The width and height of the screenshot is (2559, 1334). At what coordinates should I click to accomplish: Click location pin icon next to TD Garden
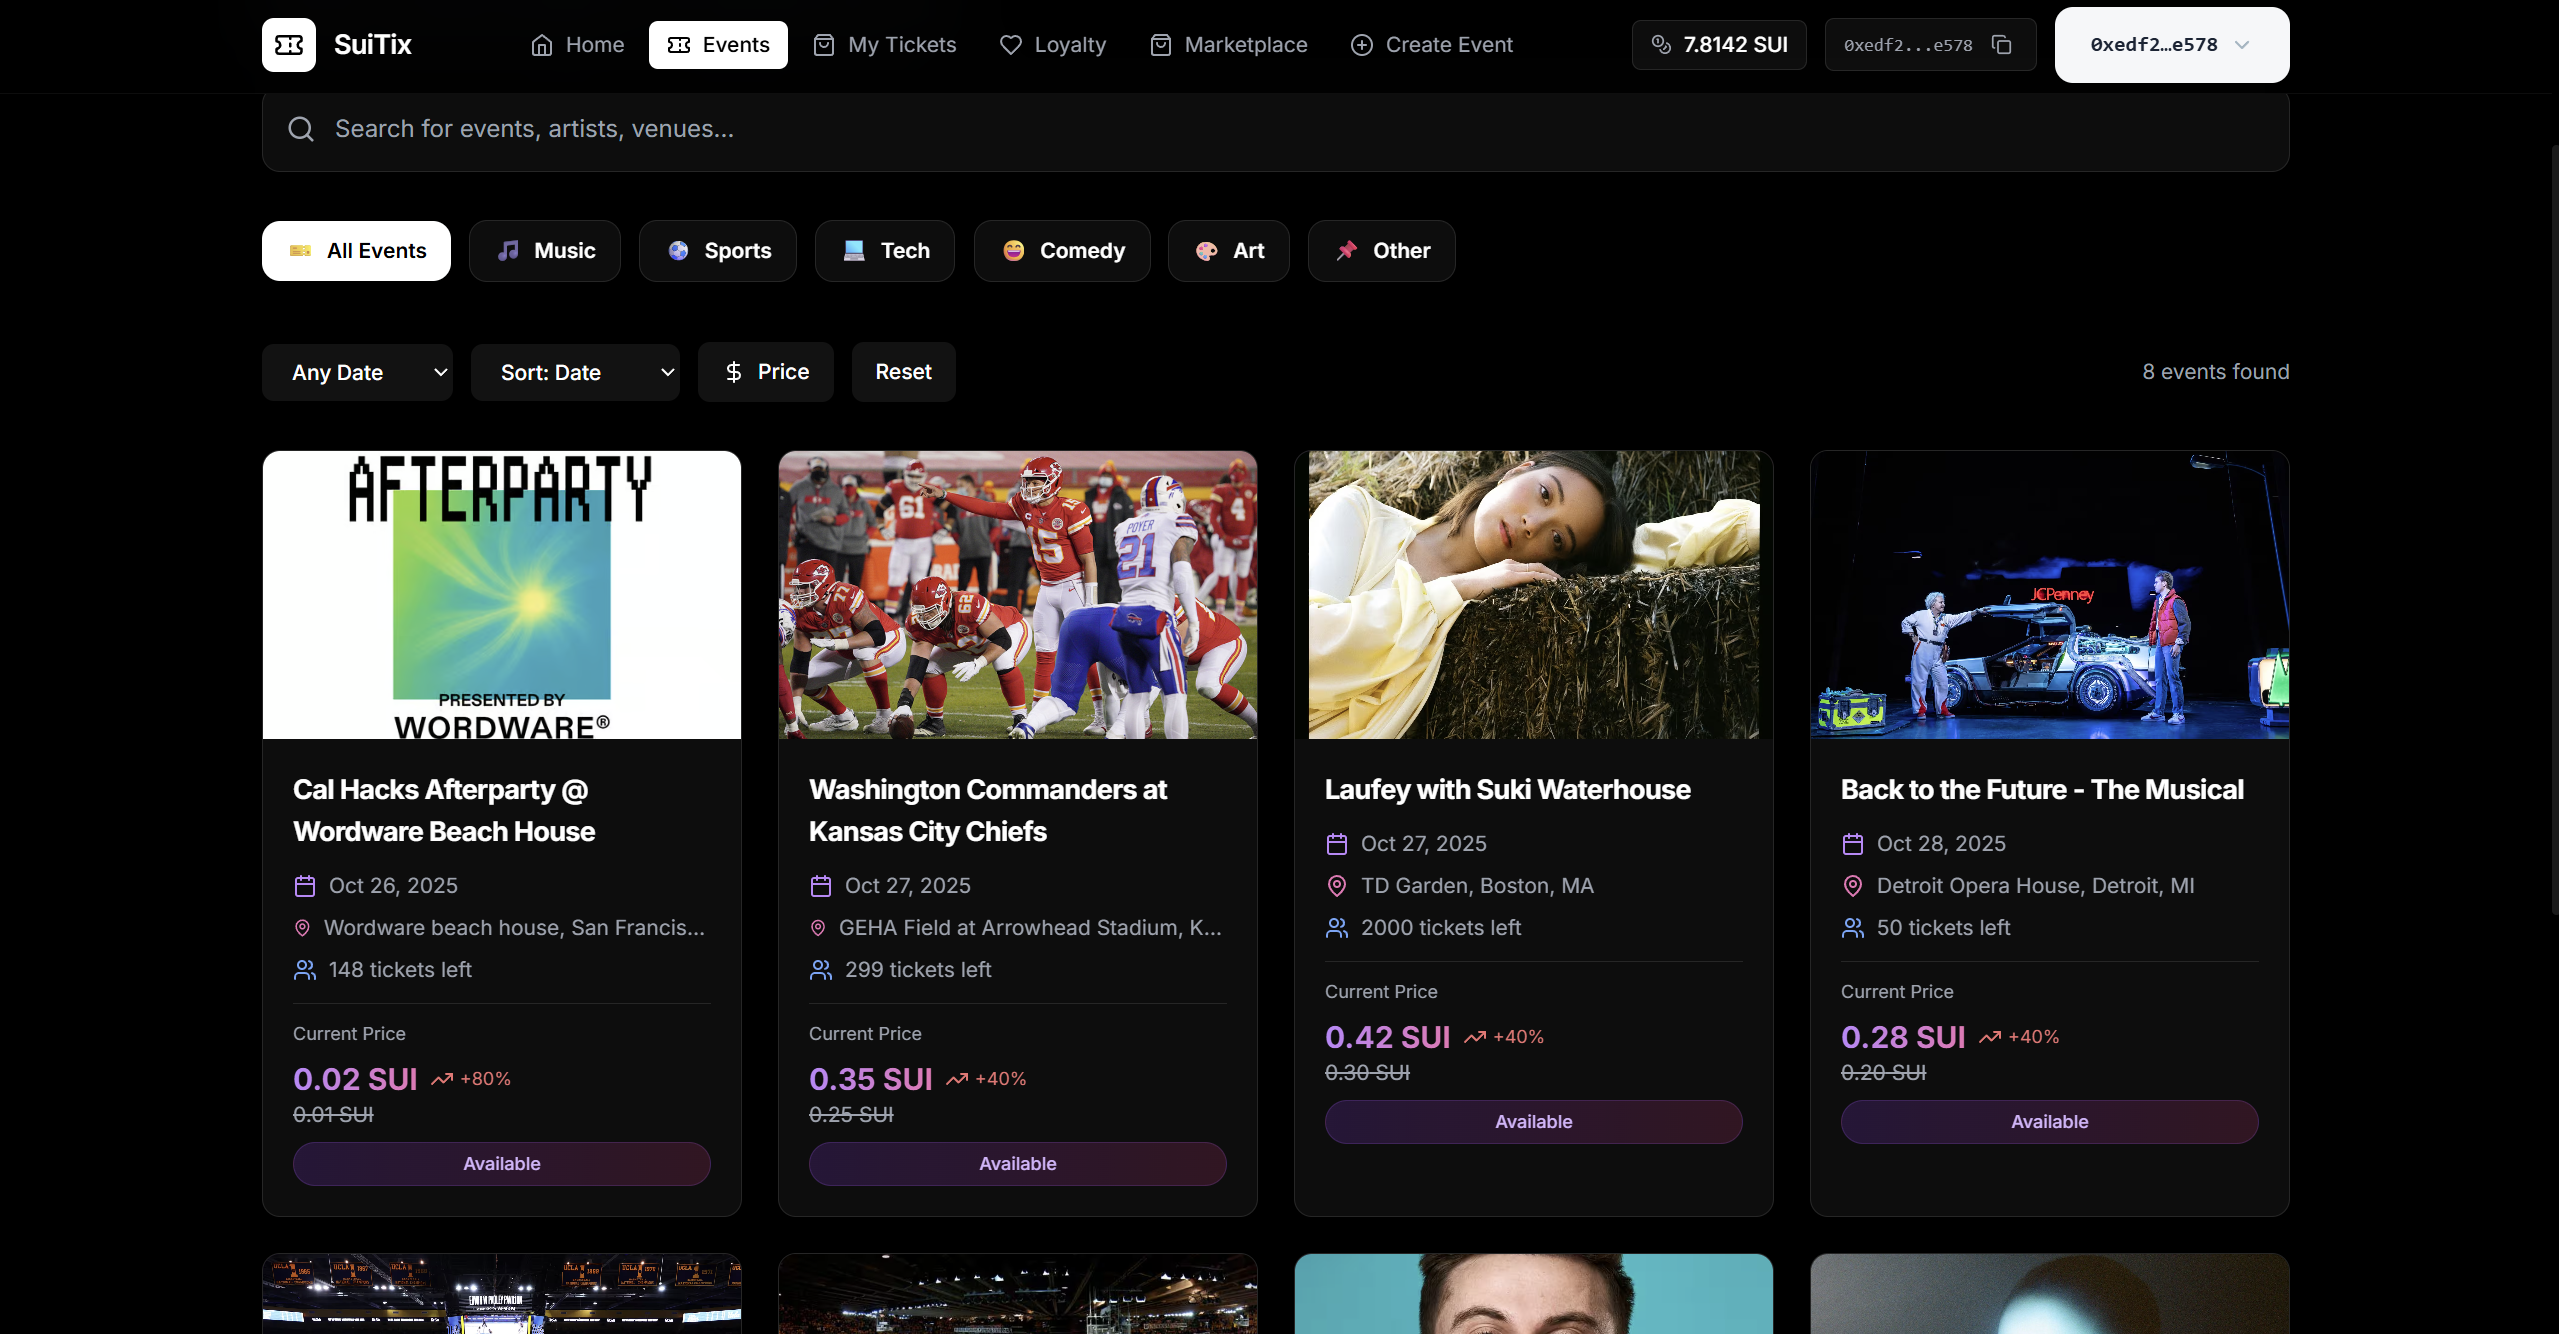[1336, 886]
